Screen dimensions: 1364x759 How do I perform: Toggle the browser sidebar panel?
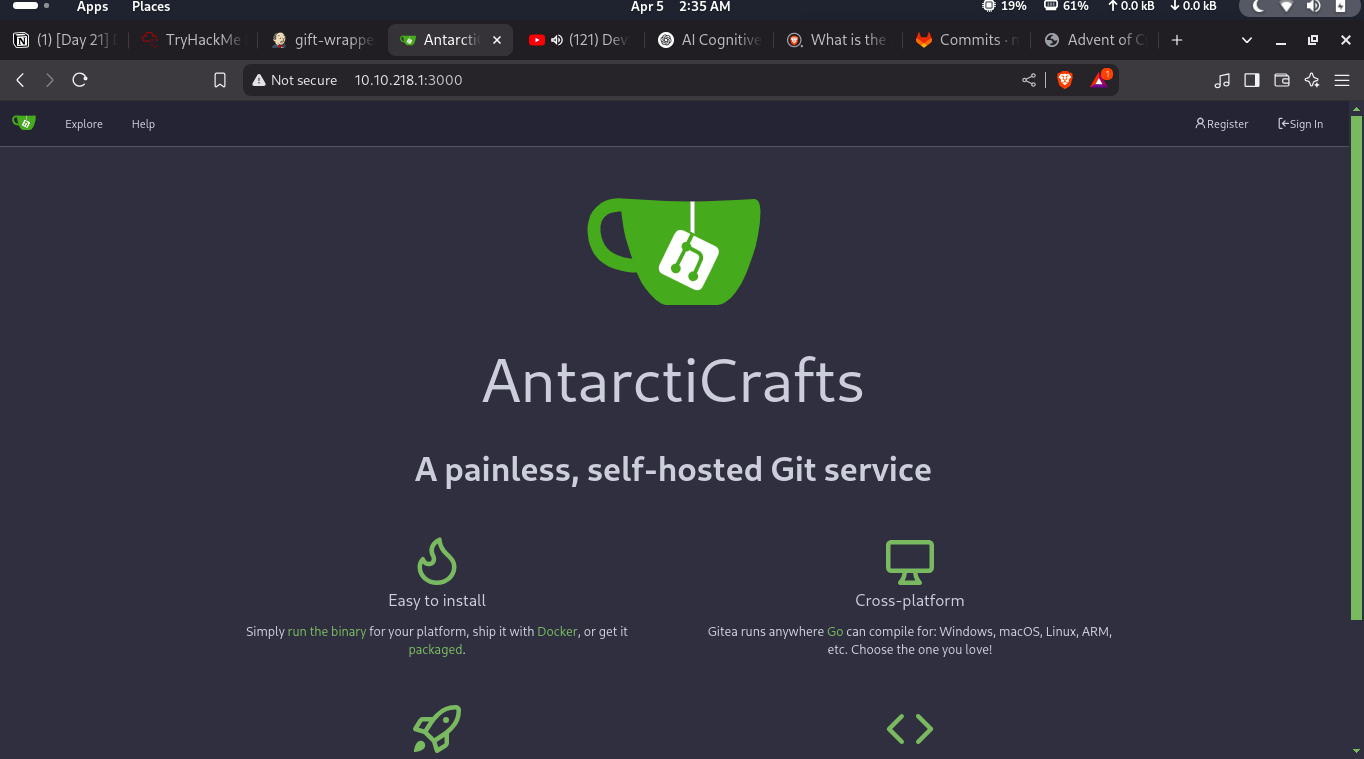click(x=1251, y=80)
